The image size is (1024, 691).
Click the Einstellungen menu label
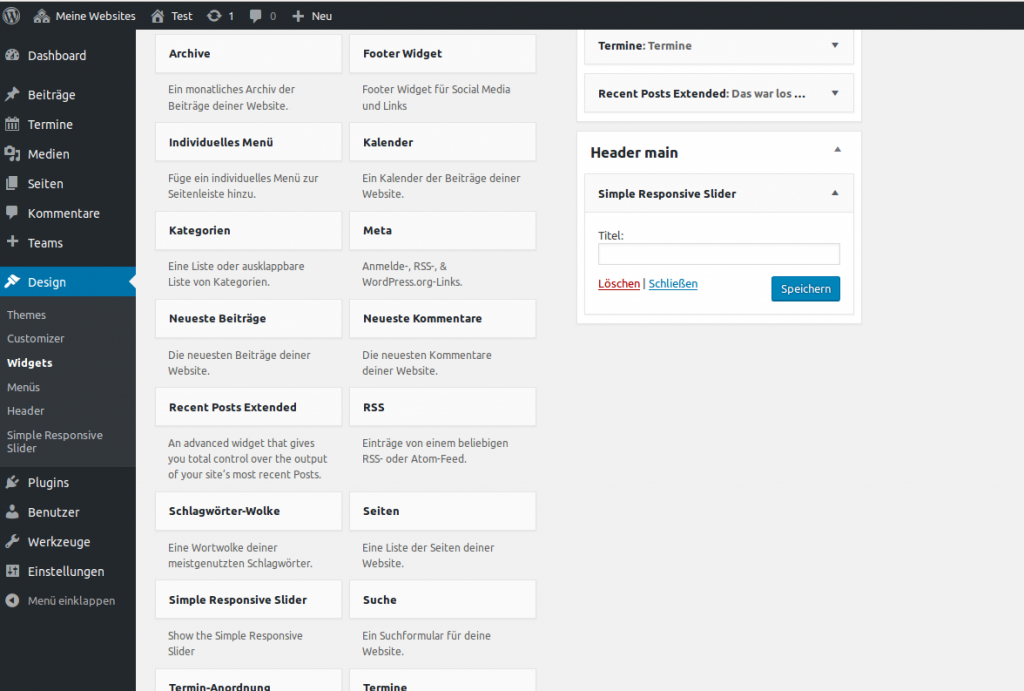(x=66, y=571)
